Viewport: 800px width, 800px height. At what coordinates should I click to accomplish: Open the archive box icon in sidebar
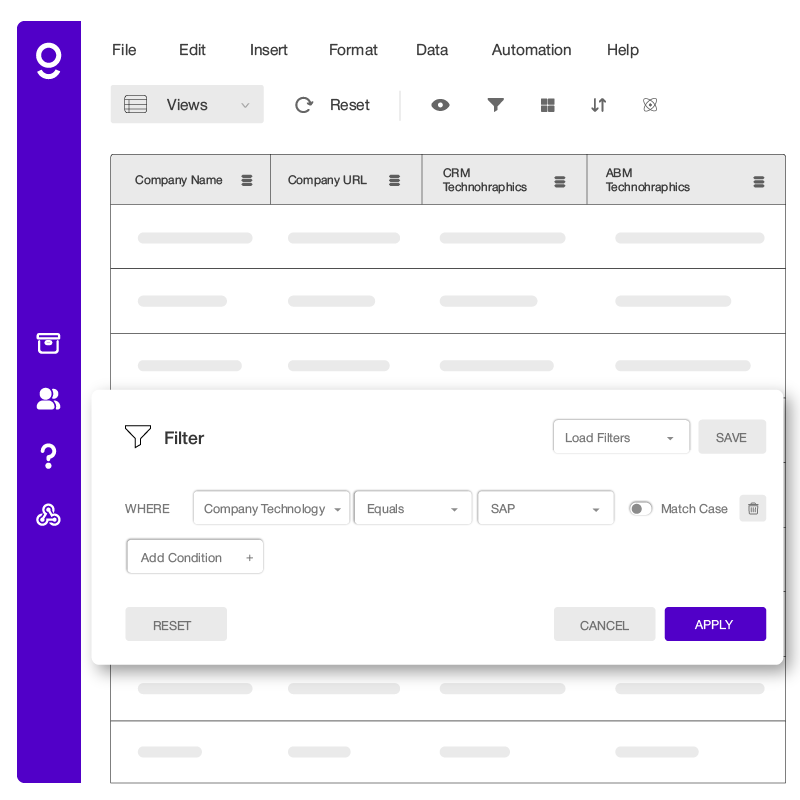pyautogui.click(x=48, y=344)
